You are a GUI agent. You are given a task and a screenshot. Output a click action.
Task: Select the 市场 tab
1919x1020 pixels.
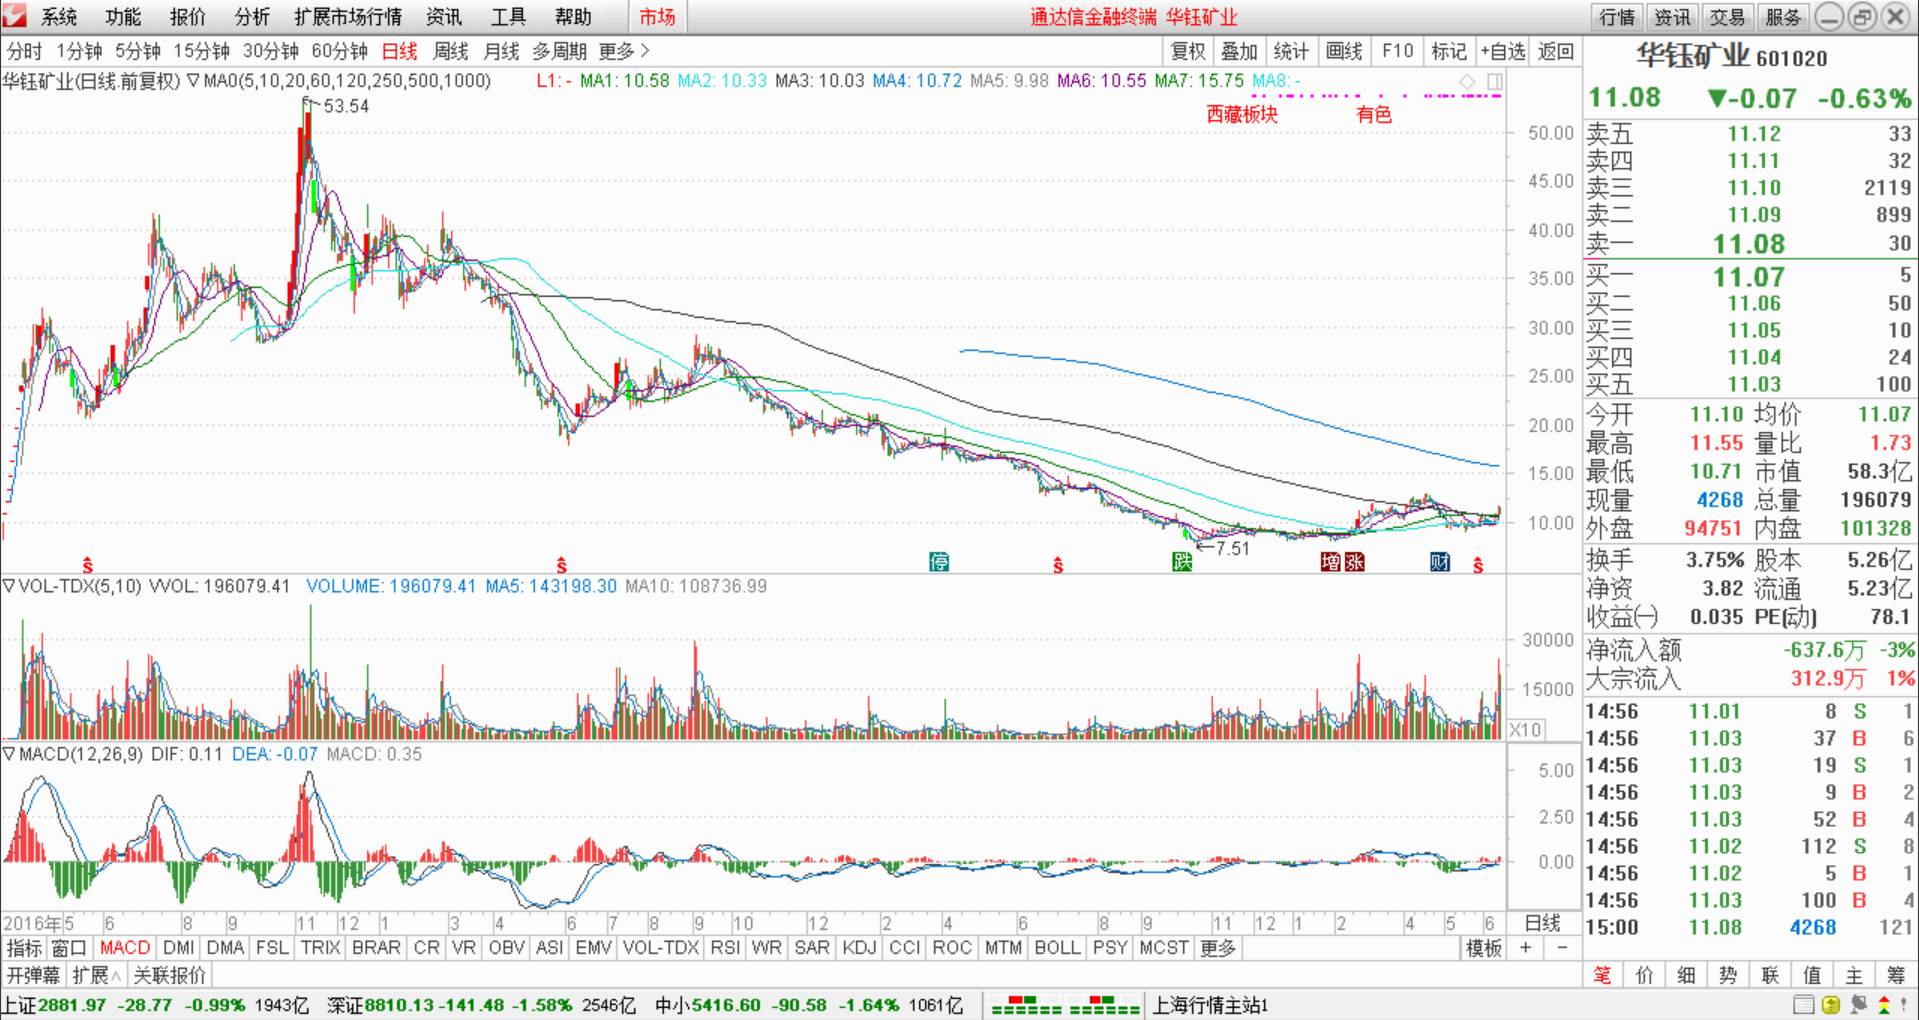(657, 17)
